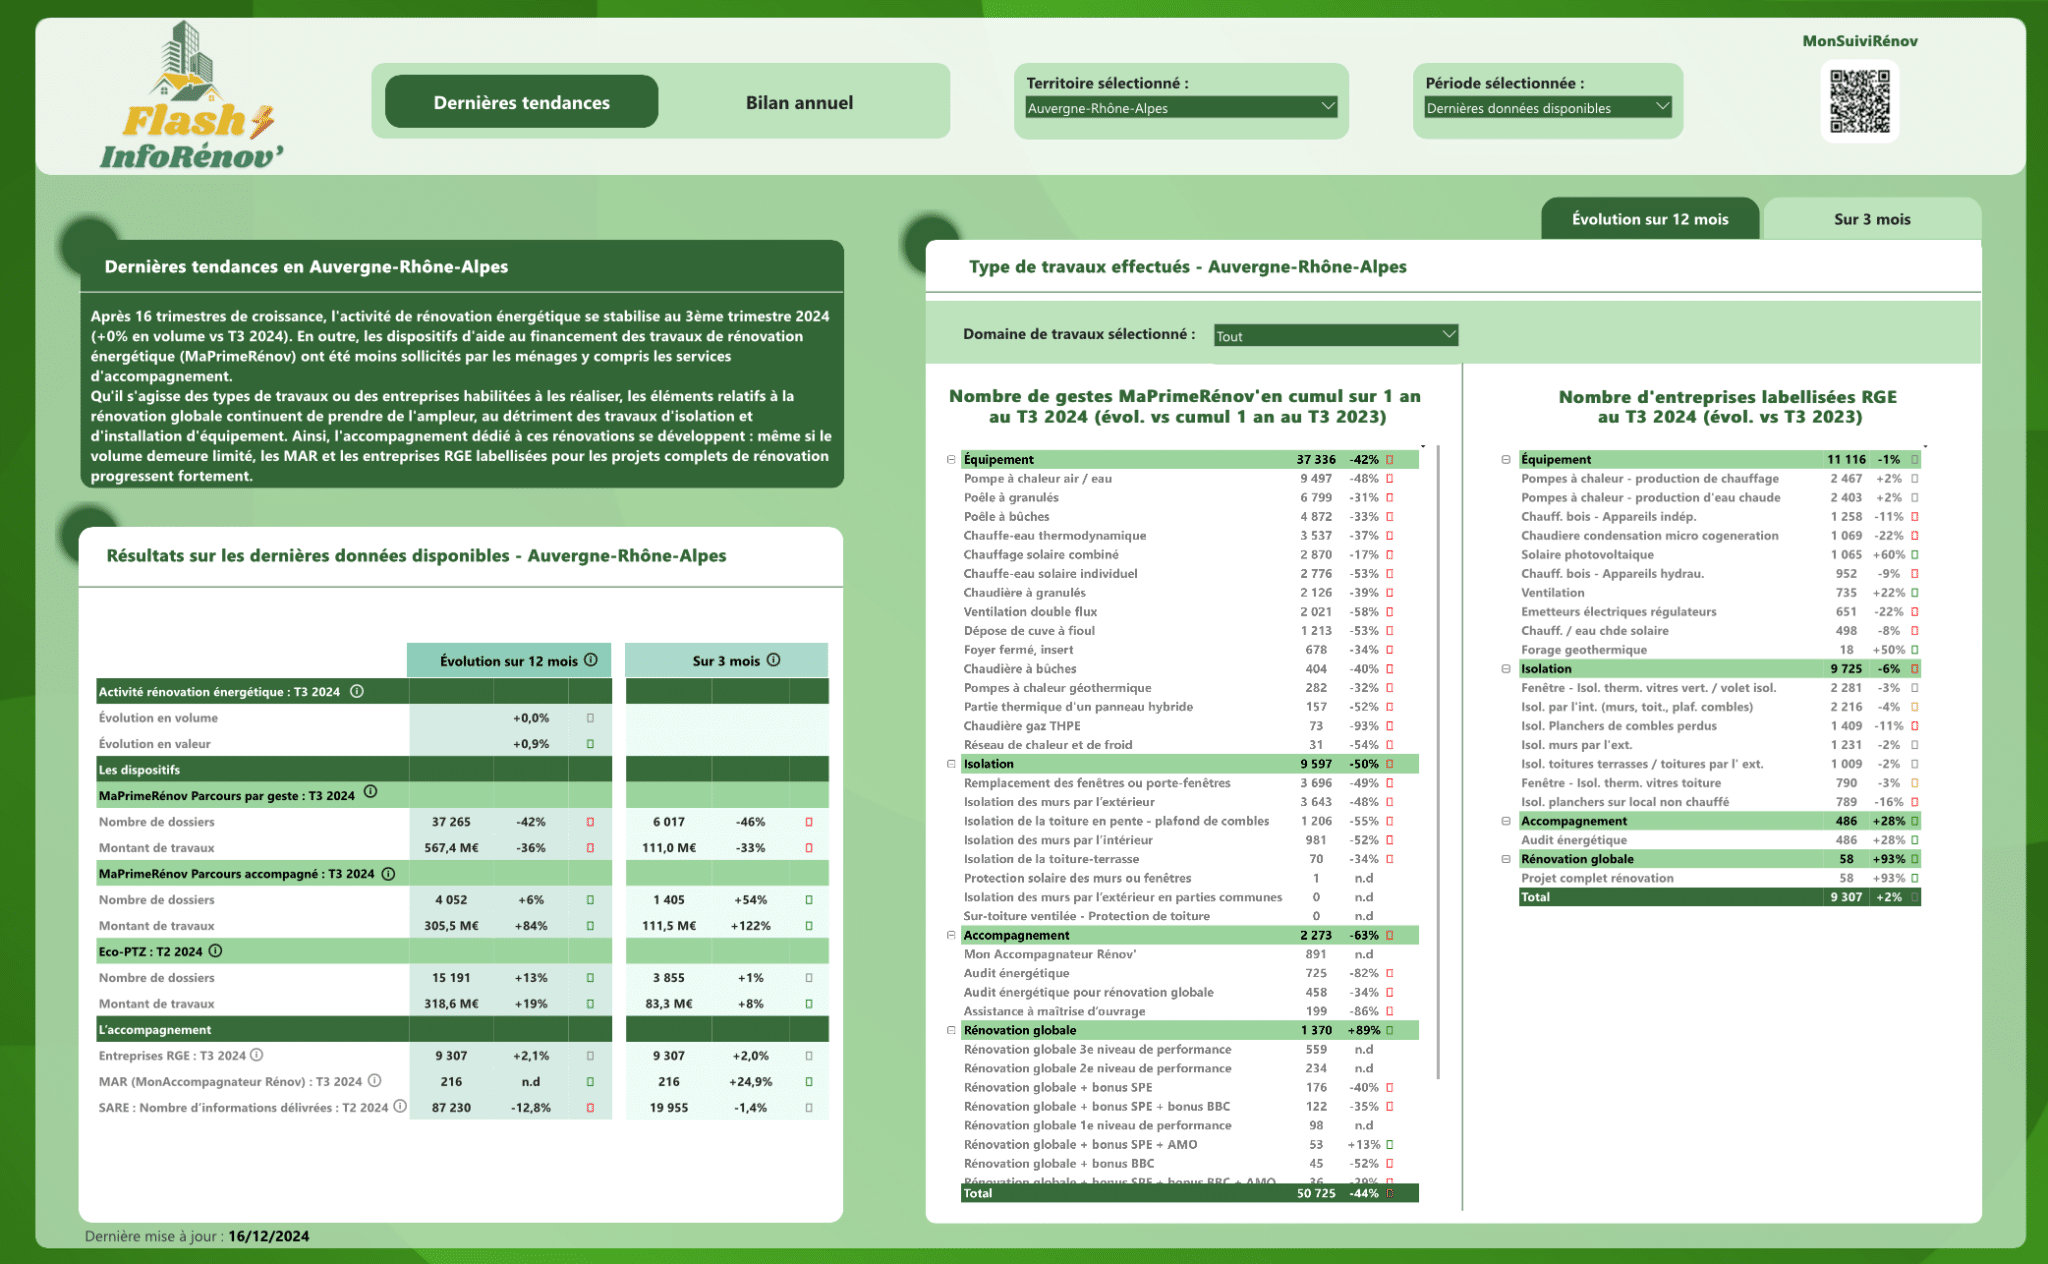
Task: Collapse the Équipement group in MaPrimeRénov table
Action: (x=951, y=460)
